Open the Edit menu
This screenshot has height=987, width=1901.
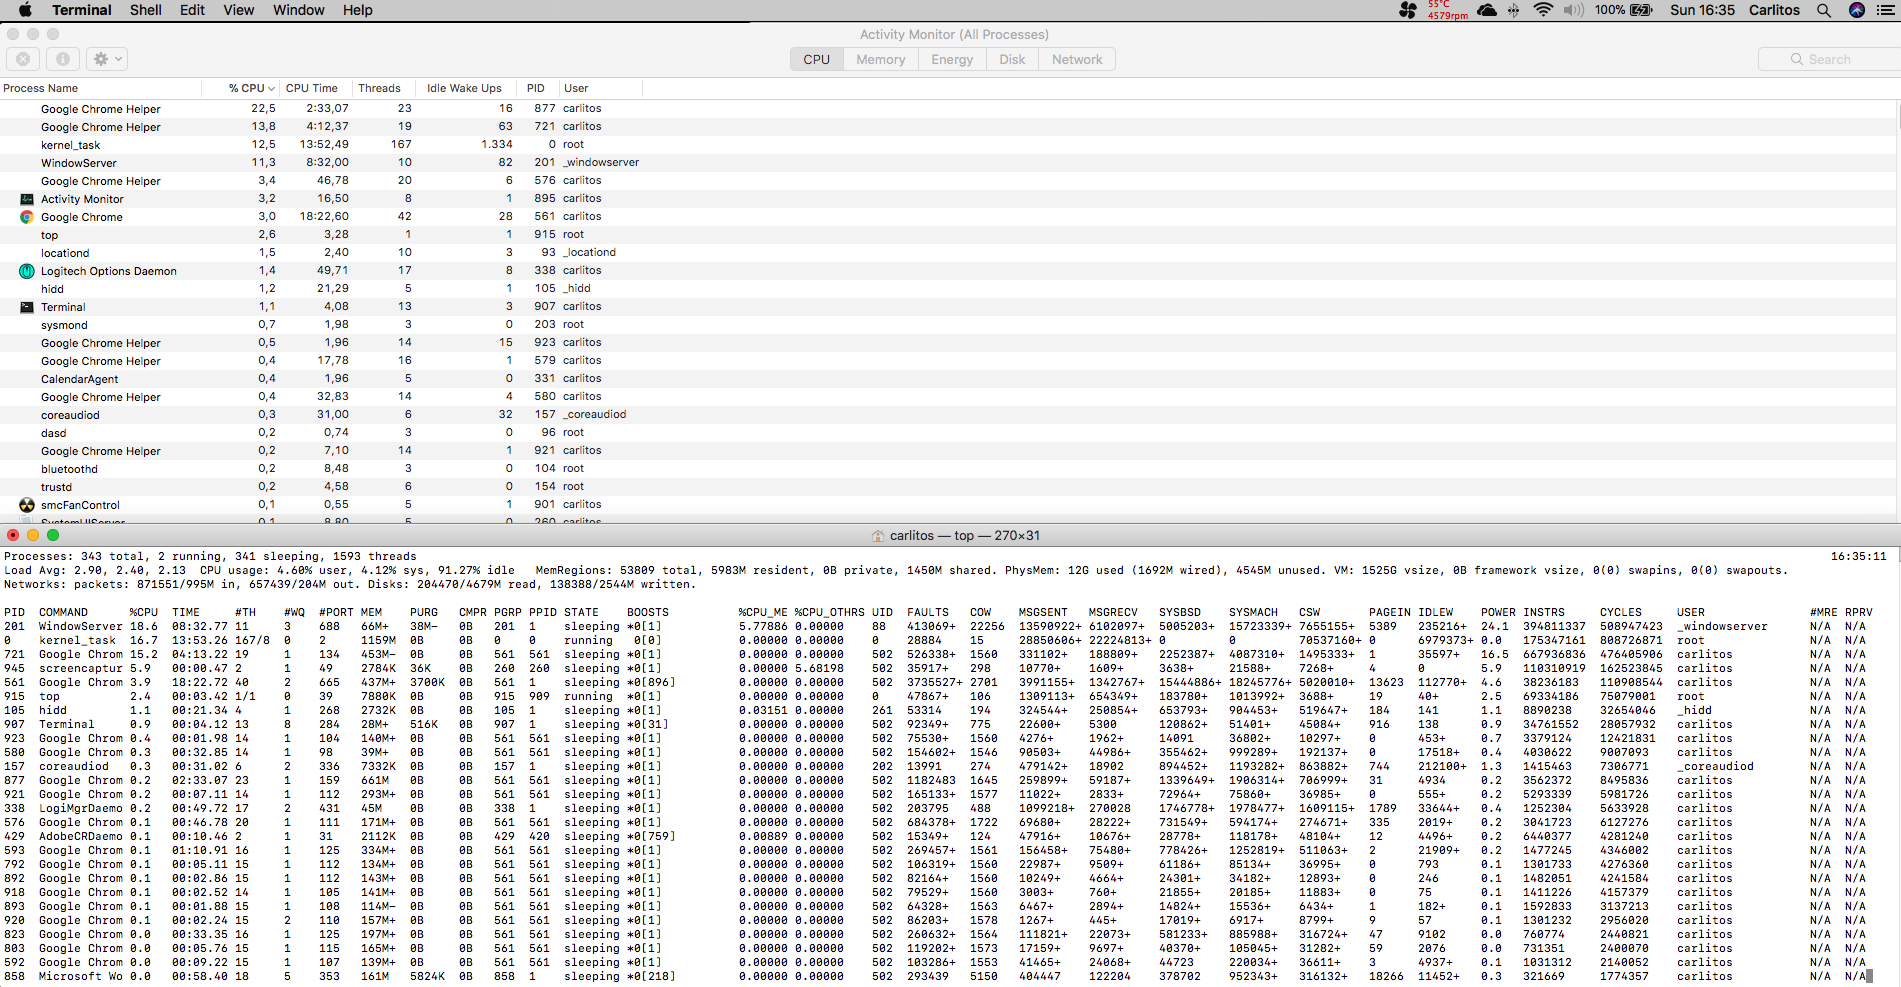(x=192, y=10)
